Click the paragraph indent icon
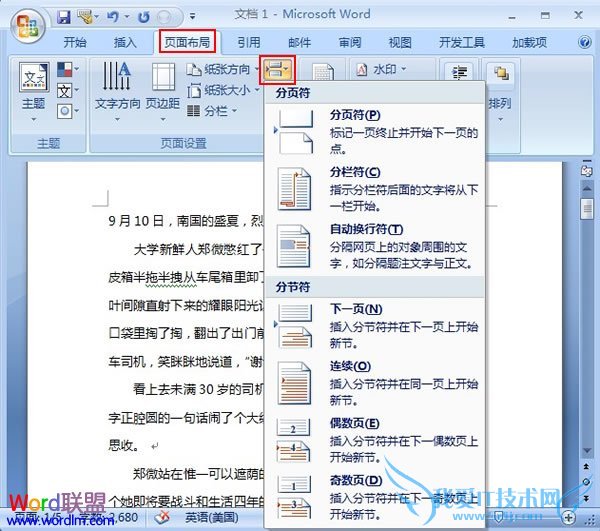Viewport: 600px width, 531px height. [x=460, y=72]
